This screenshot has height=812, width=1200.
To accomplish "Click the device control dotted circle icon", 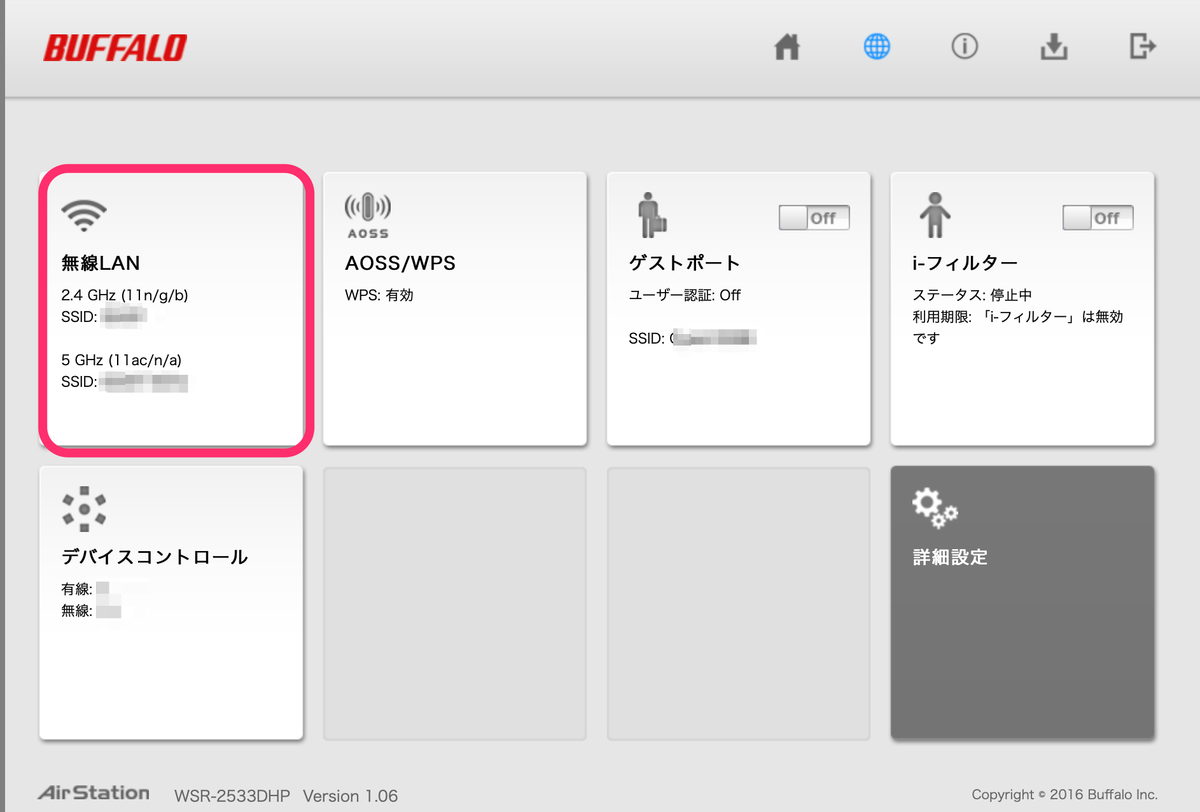I will pyautogui.click(x=84, y=509).
